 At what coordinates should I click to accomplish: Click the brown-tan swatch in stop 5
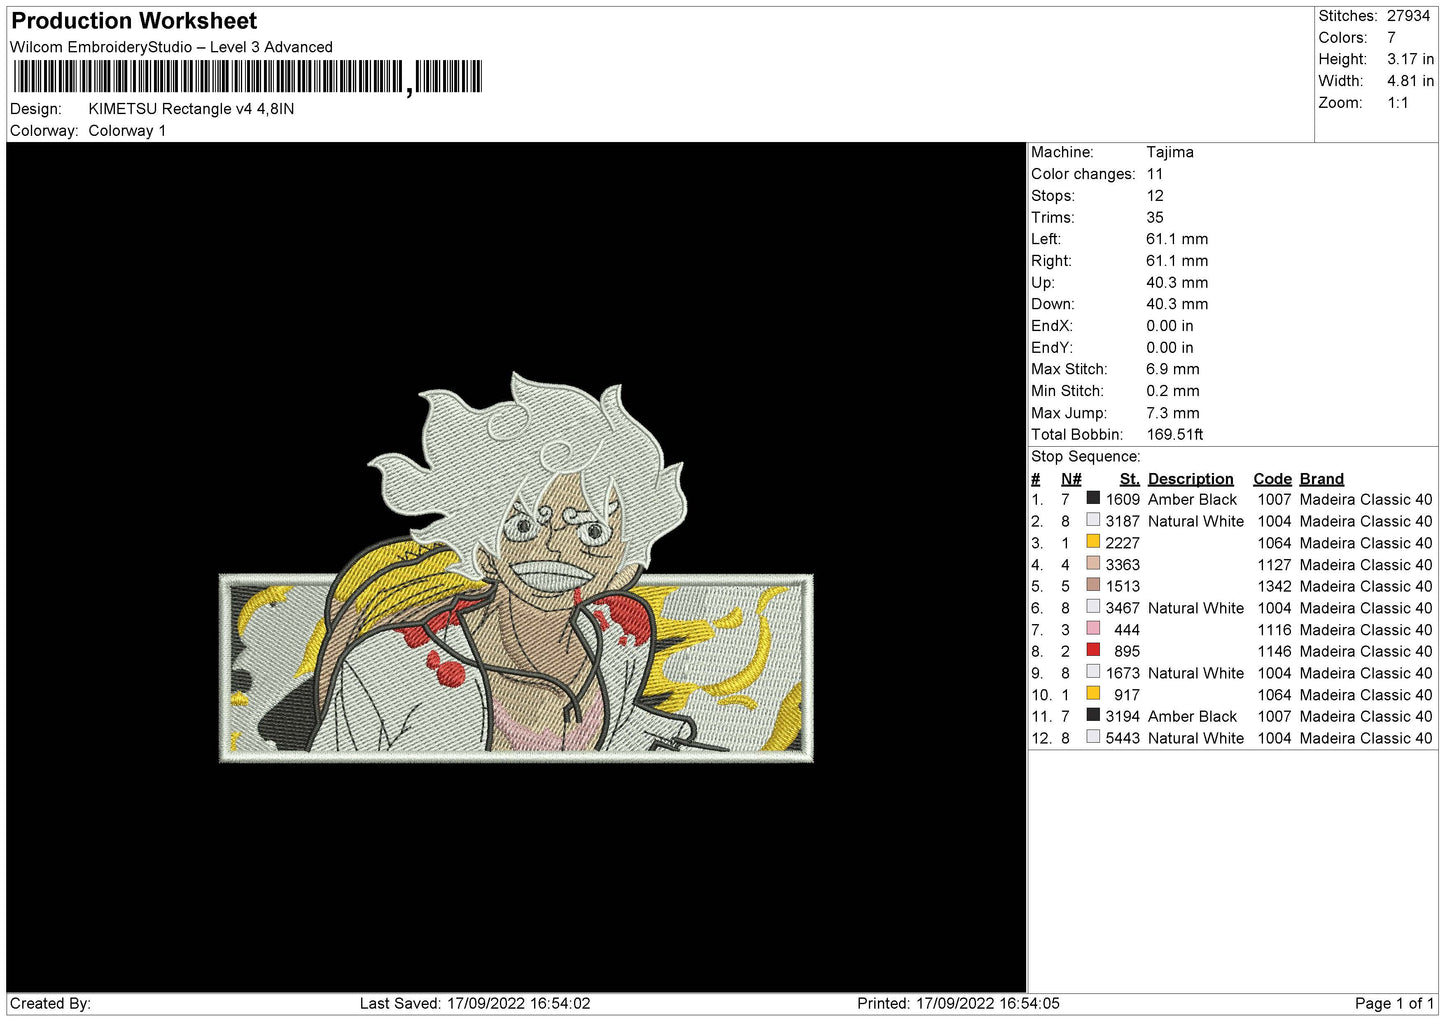pos(1093,586)
